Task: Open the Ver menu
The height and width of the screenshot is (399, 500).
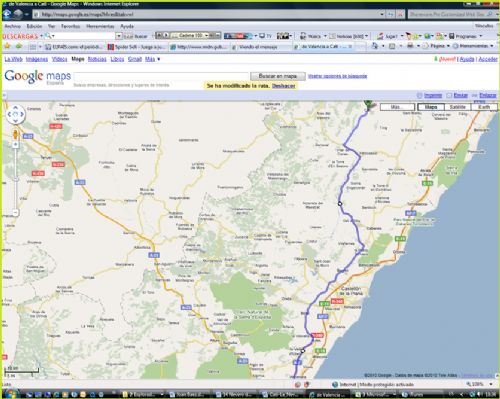Action: (x=52, y=26)
